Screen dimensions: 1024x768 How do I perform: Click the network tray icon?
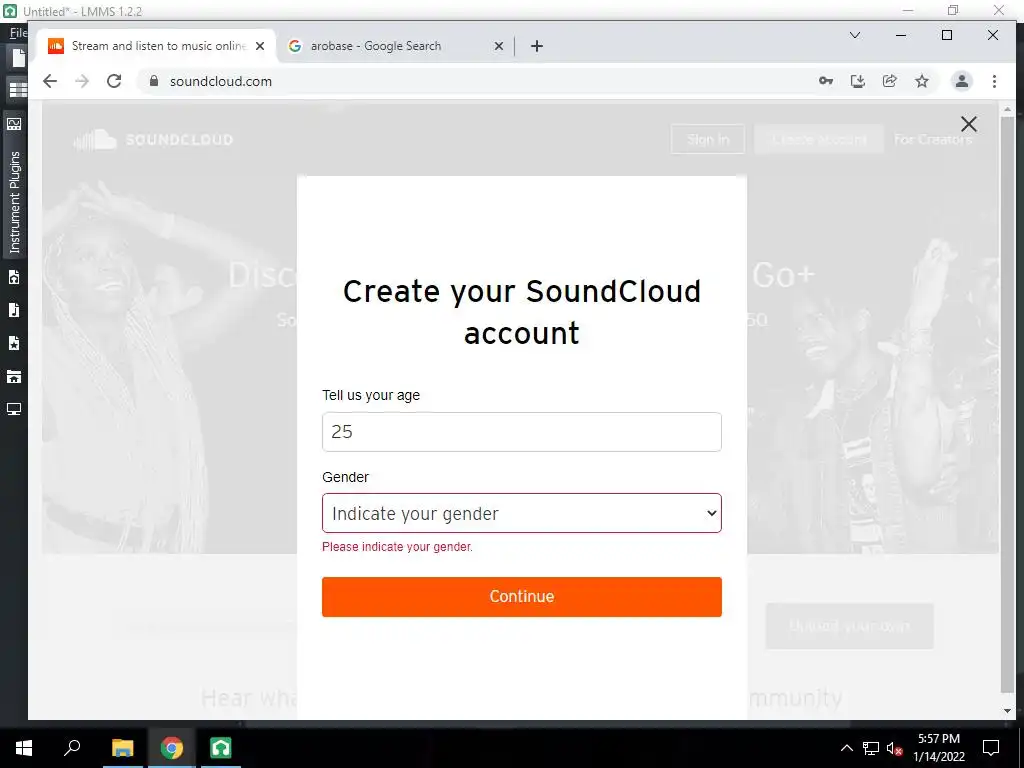click(x=871, y=748)
